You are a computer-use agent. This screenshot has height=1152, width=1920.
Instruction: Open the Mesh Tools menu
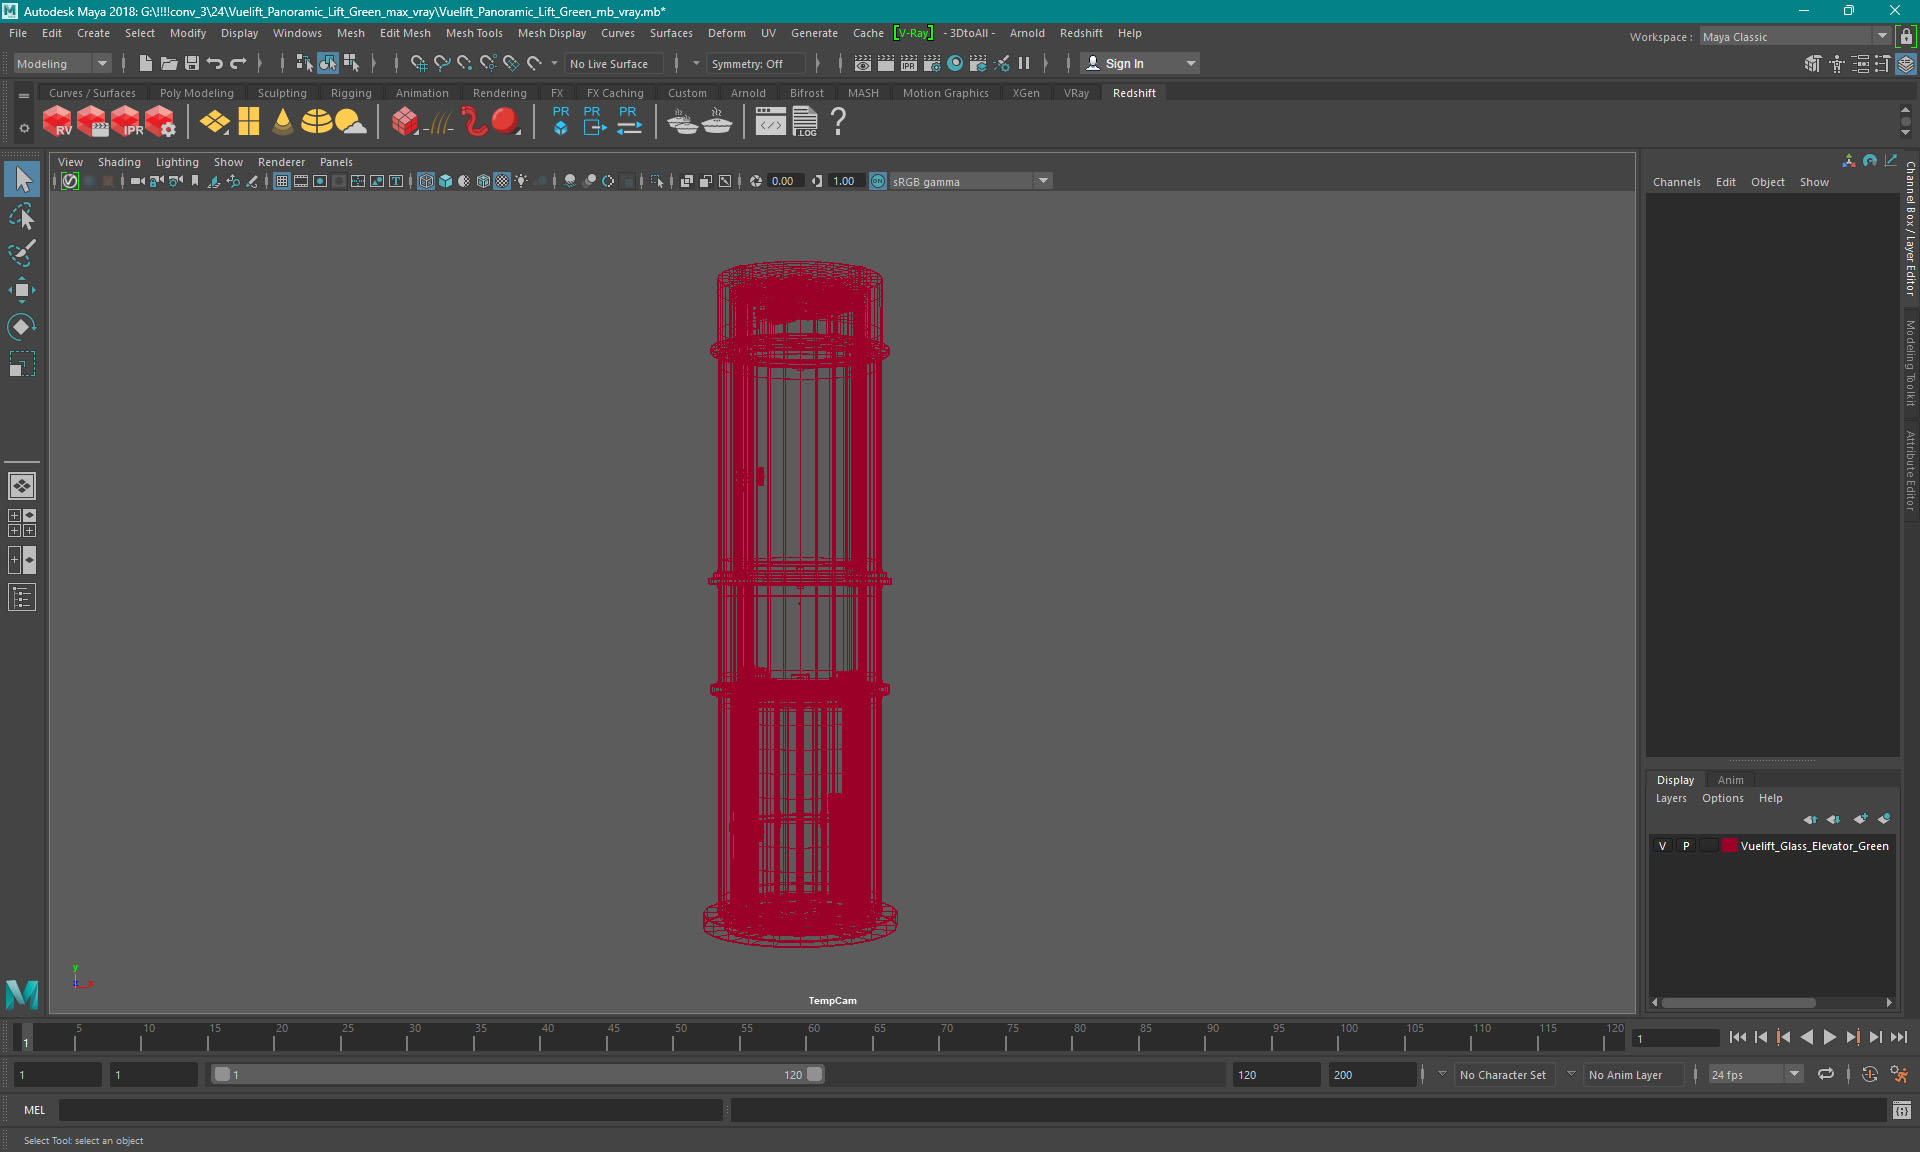[x=473, y=33]
